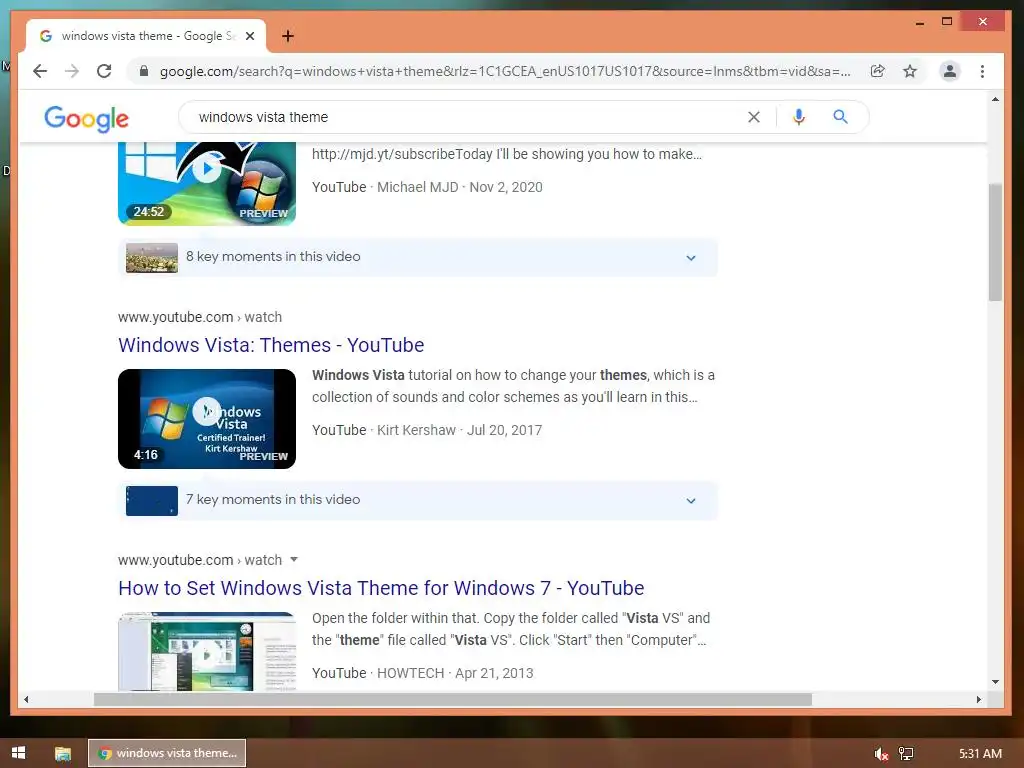
Task: Minimize the Chrome window
Action: 920,22
